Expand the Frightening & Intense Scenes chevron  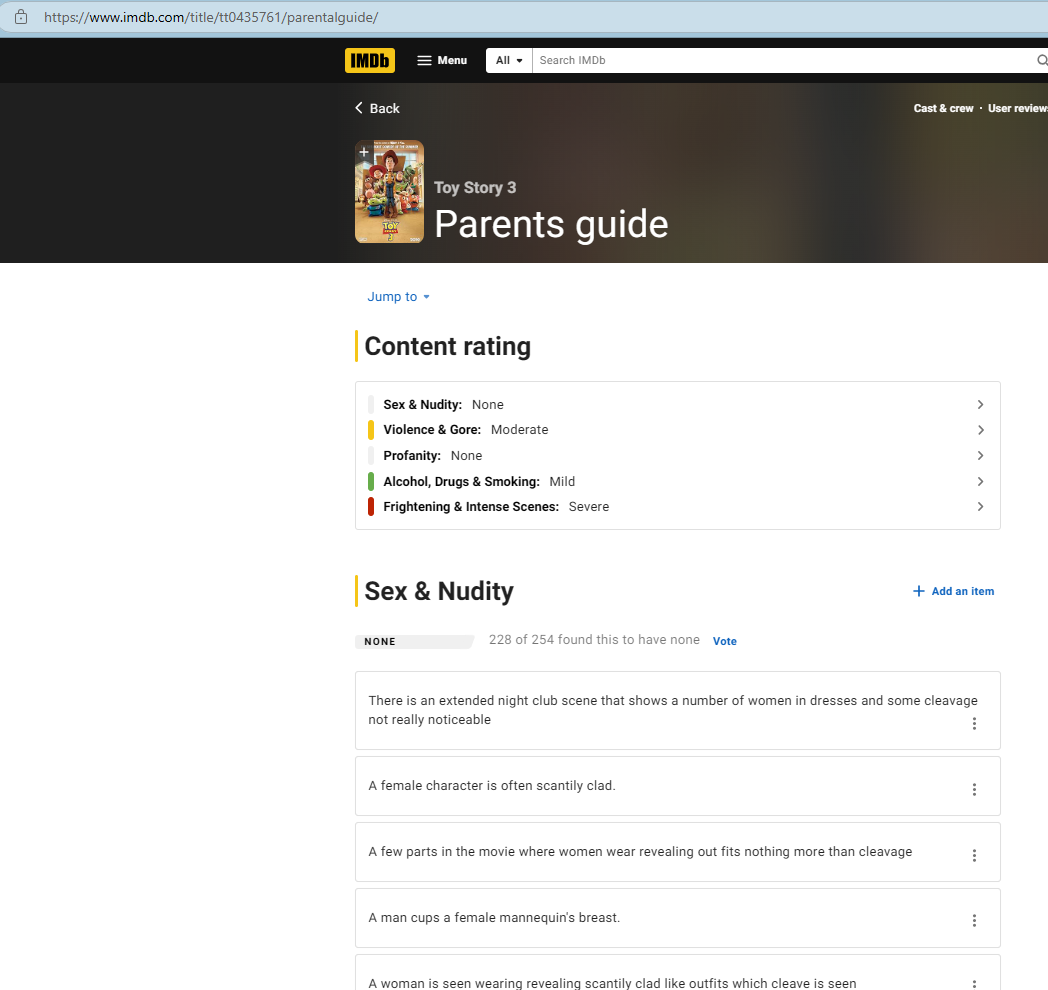click(x=980, y=507)
